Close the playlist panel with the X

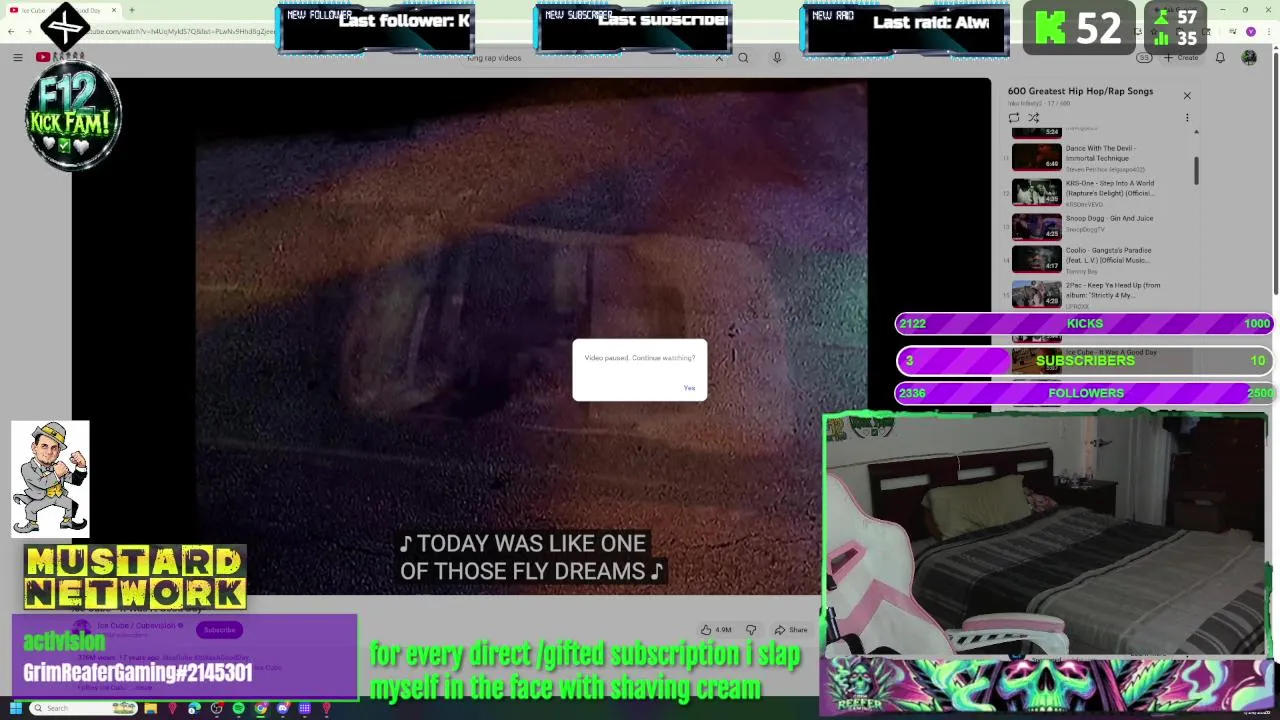coord(1187,96)
